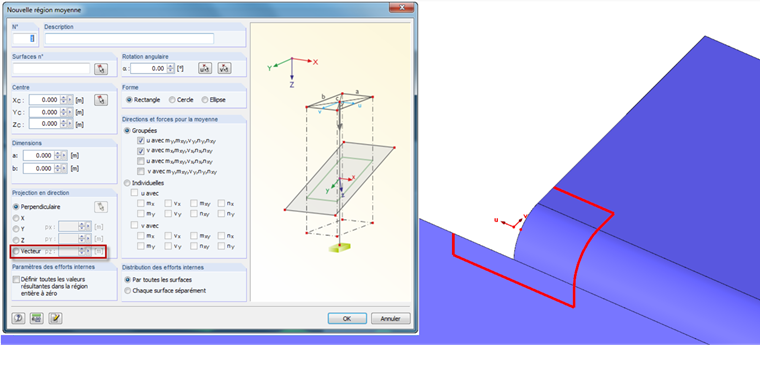Close the Nouvelle région moyenne dialog
The height and width of the screenshot is (384, 760).
pos(402,8)
